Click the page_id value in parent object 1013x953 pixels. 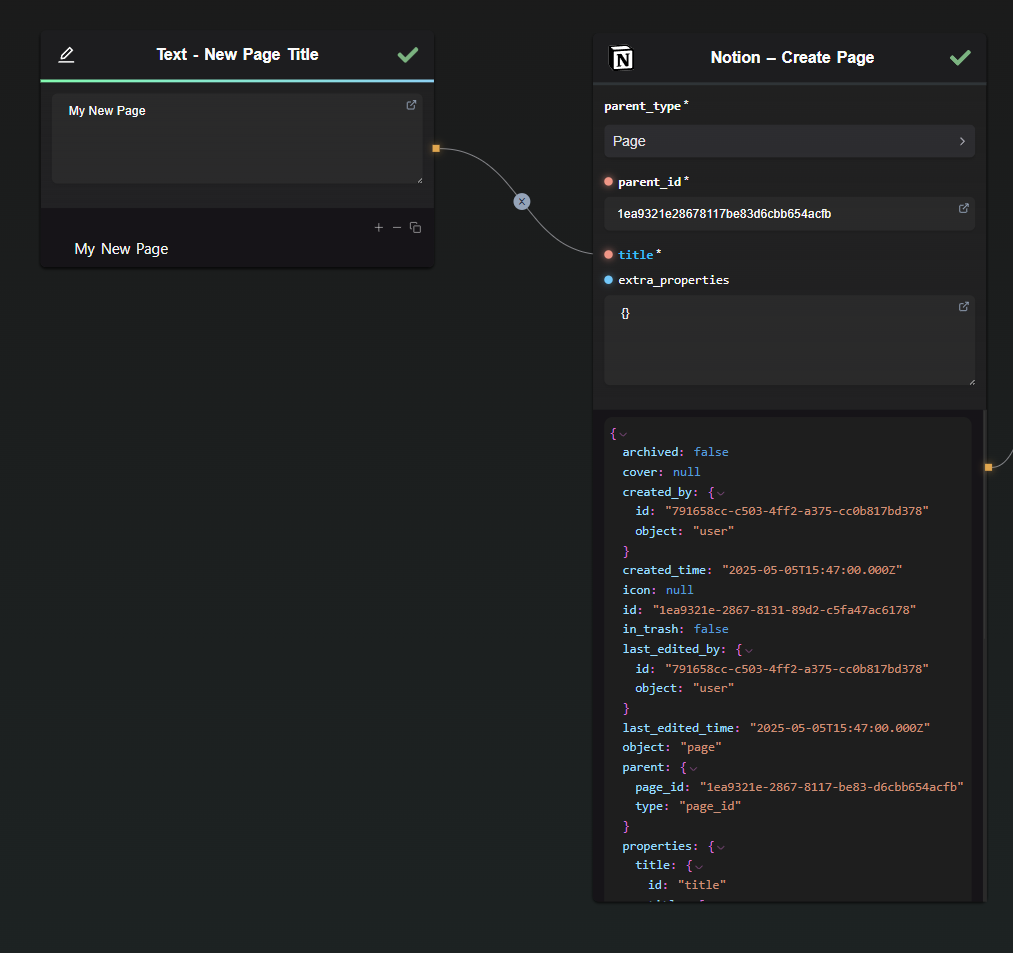point(832,787)
